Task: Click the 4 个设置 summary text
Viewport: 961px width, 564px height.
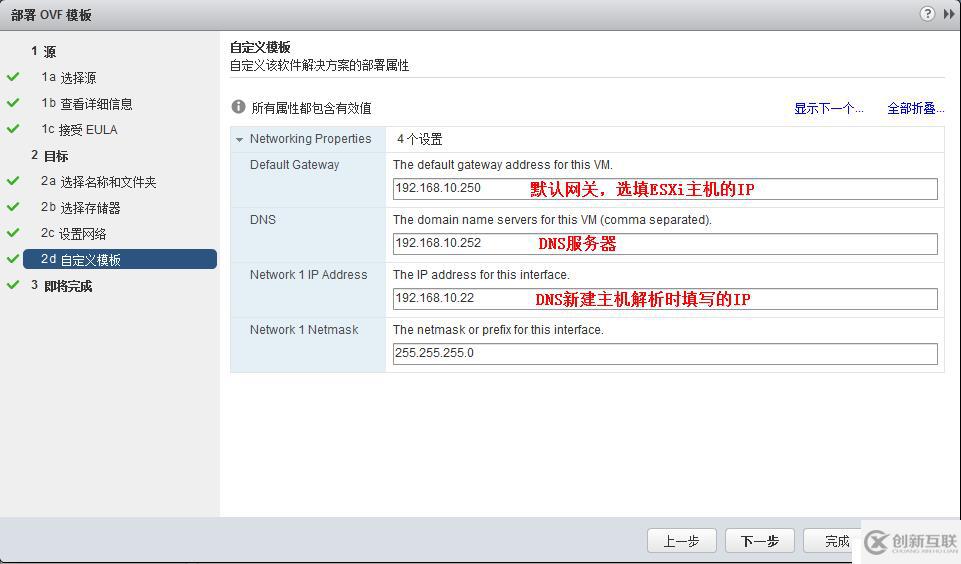Action: [419, 139]
